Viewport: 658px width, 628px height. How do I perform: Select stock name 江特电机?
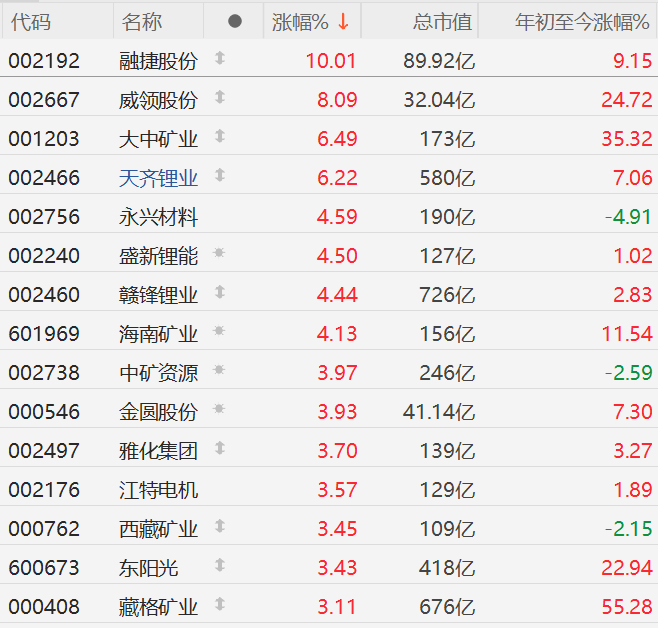point(158,490)
